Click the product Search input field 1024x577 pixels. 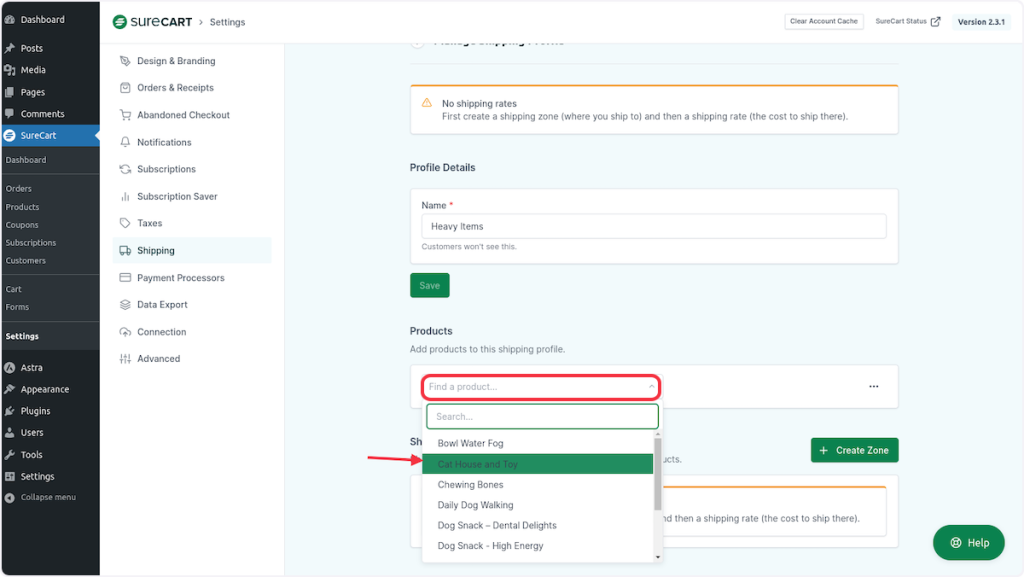coord(541,416)
